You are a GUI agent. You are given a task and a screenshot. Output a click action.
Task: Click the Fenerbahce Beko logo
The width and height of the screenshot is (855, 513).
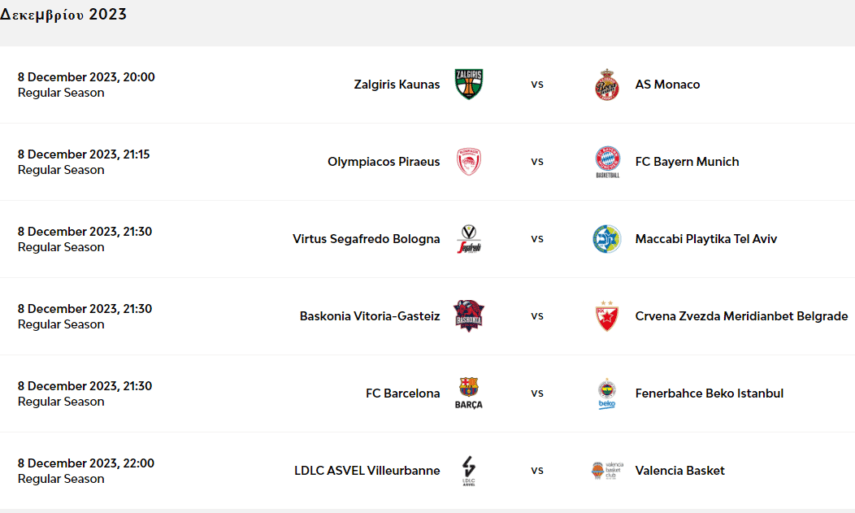[607, 393]
